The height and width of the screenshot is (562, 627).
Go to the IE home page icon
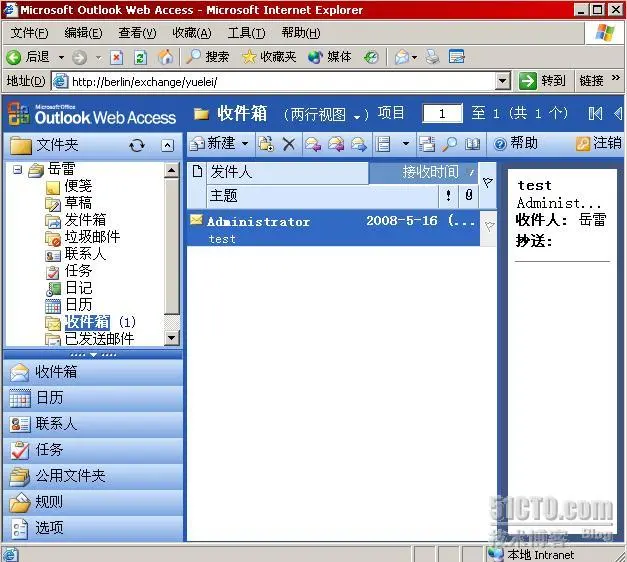166,57
